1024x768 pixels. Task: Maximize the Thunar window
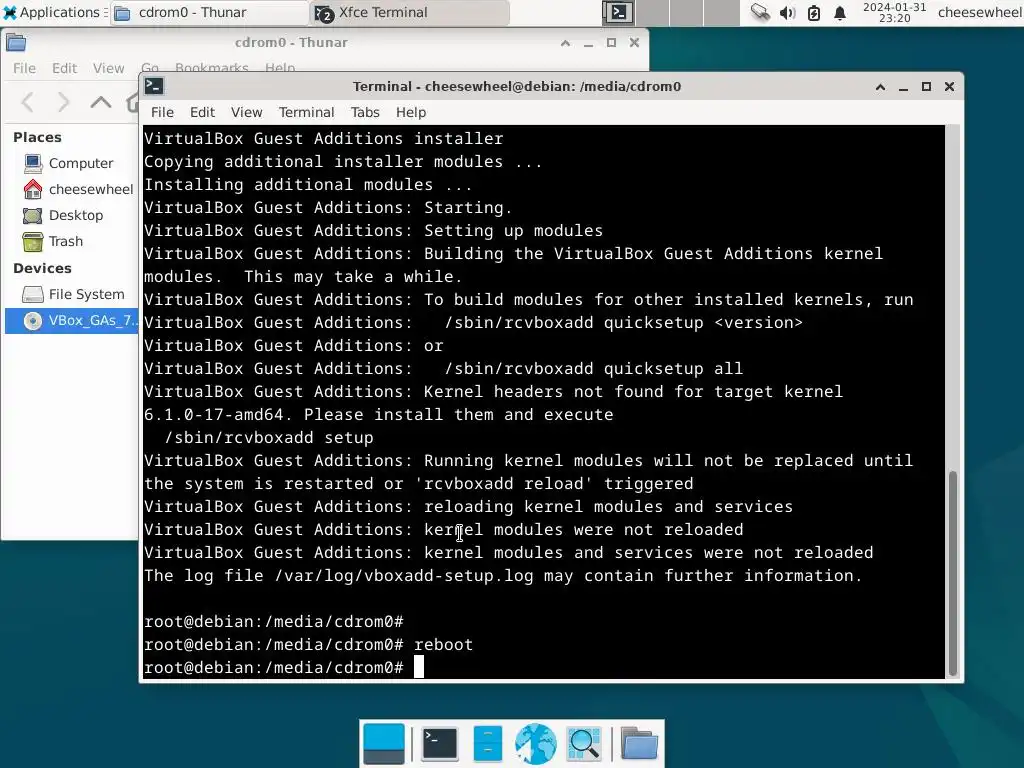click(x=611, y=43)
